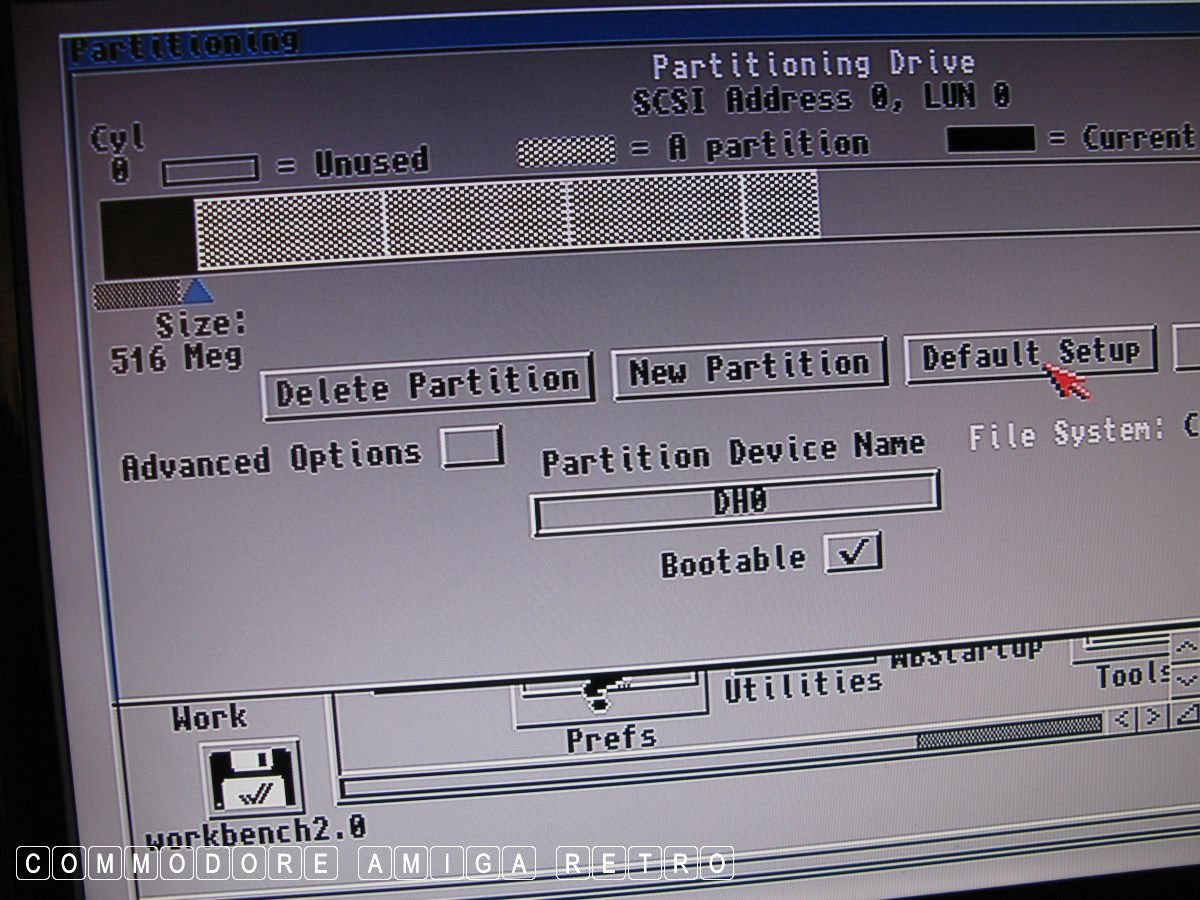Click the window resize gadget at bottom right
This screenshot has width=1200, height=900.
(x=1187, y=713)
